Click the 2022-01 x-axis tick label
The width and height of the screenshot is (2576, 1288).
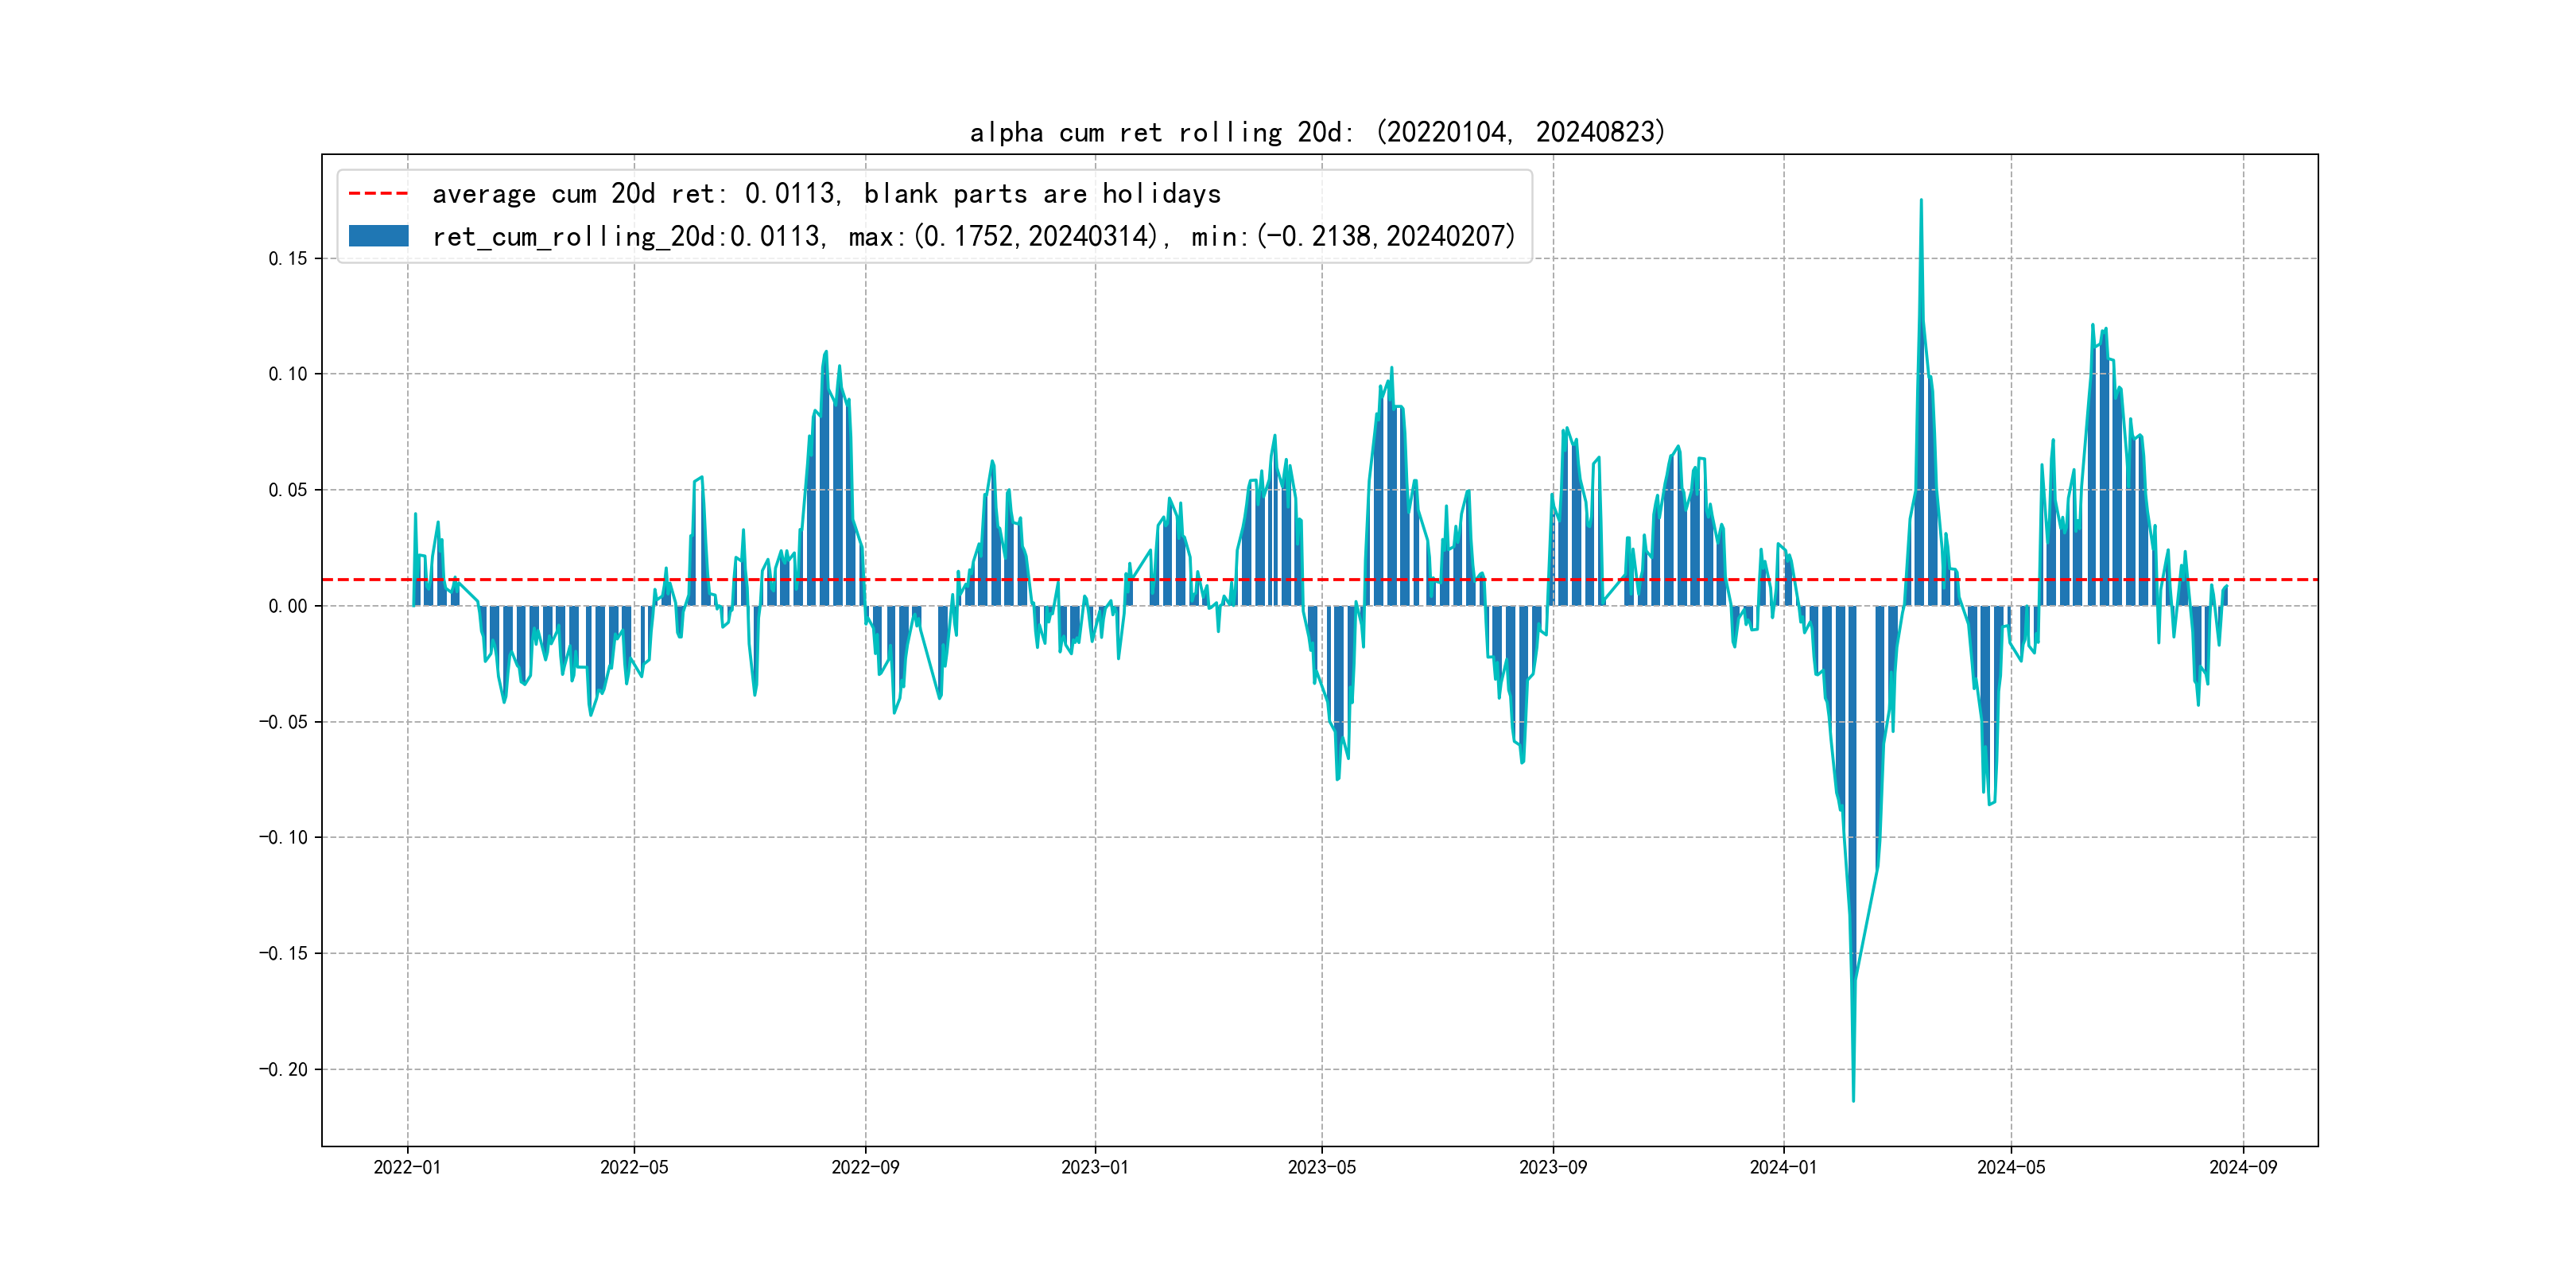(407, 1167)
